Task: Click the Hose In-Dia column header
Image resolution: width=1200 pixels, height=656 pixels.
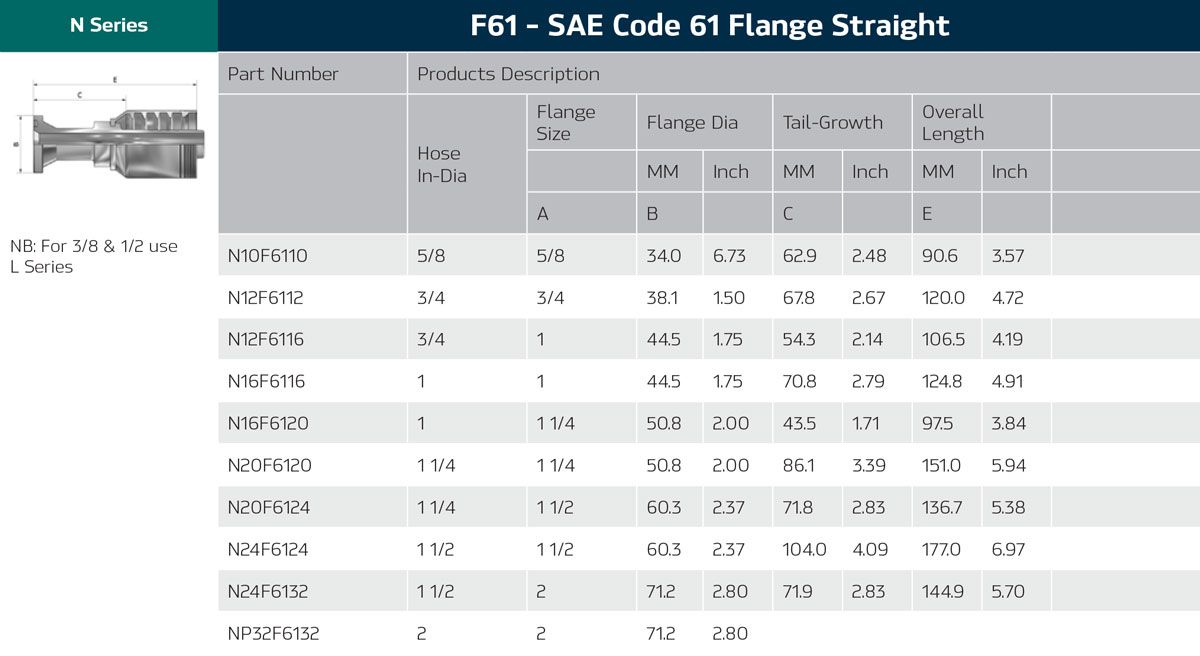Action: (440, 164)
